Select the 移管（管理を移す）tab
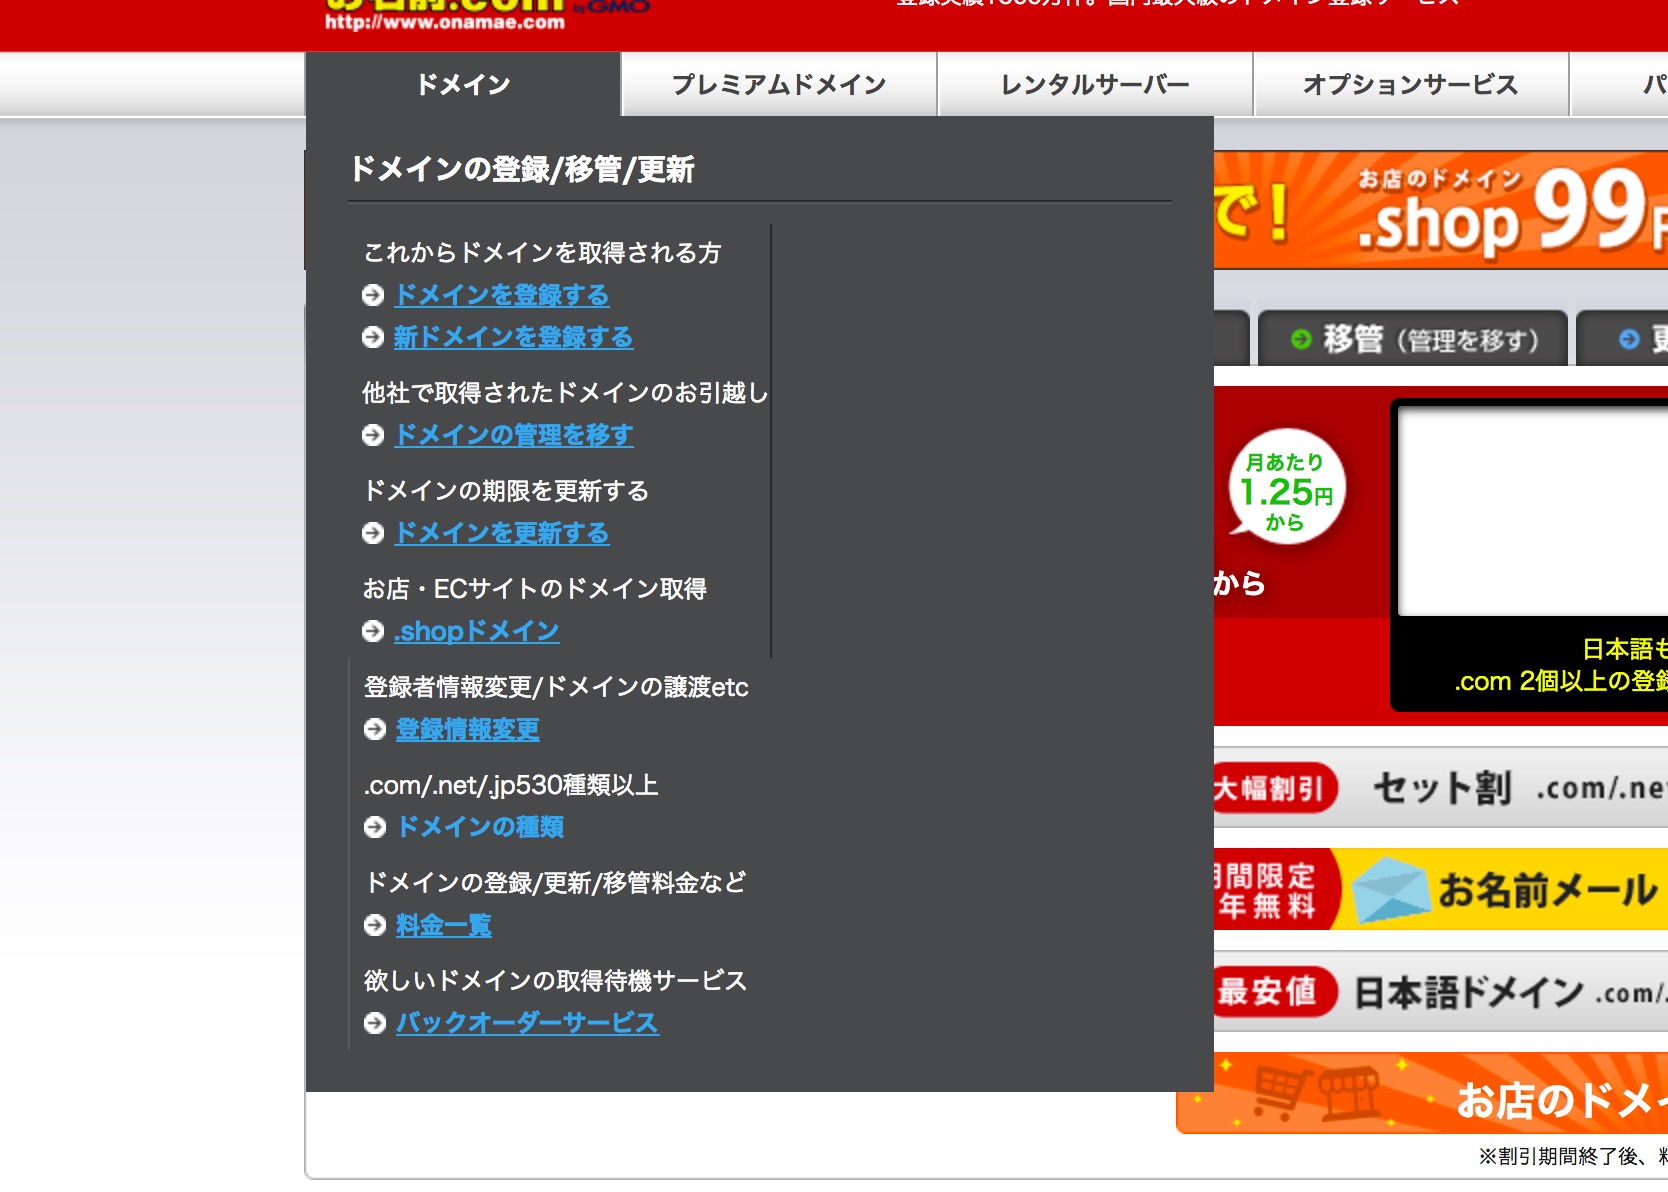The image size is (1668, 1192). coord(1413,339)
